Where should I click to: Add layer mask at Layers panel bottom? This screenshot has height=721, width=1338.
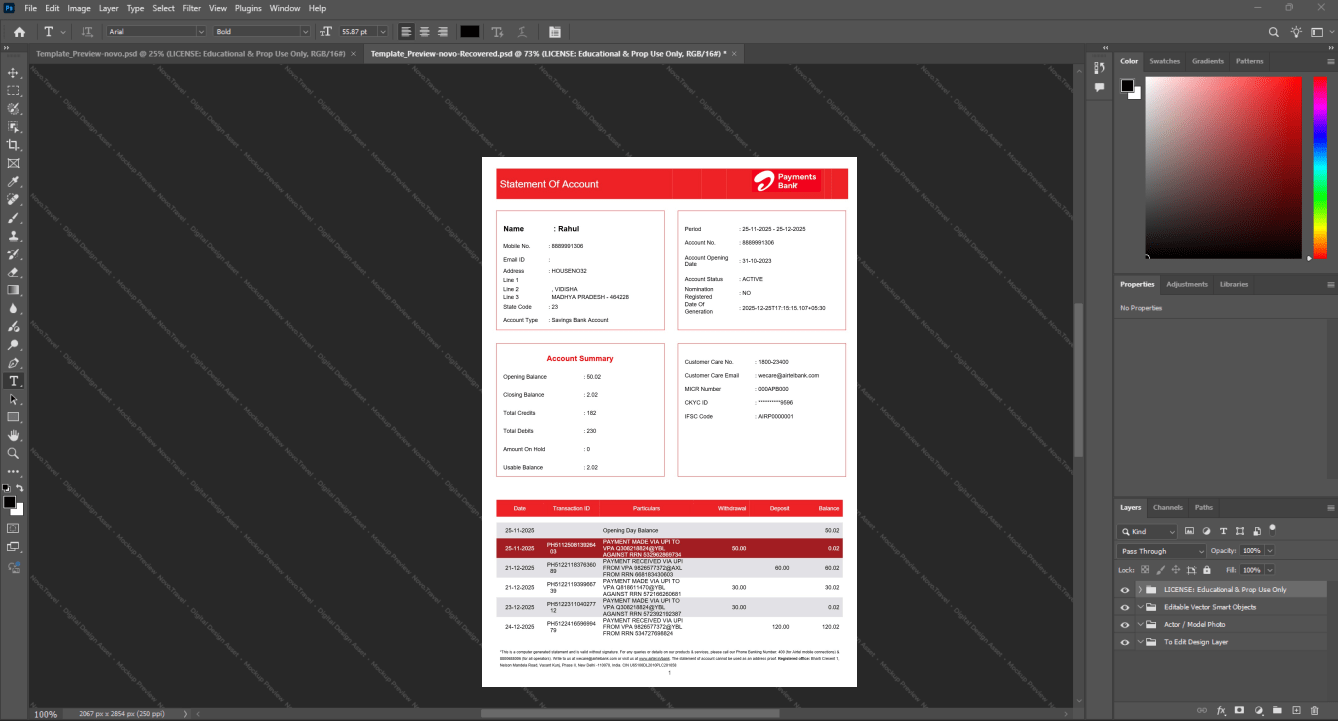[1239, 710]
